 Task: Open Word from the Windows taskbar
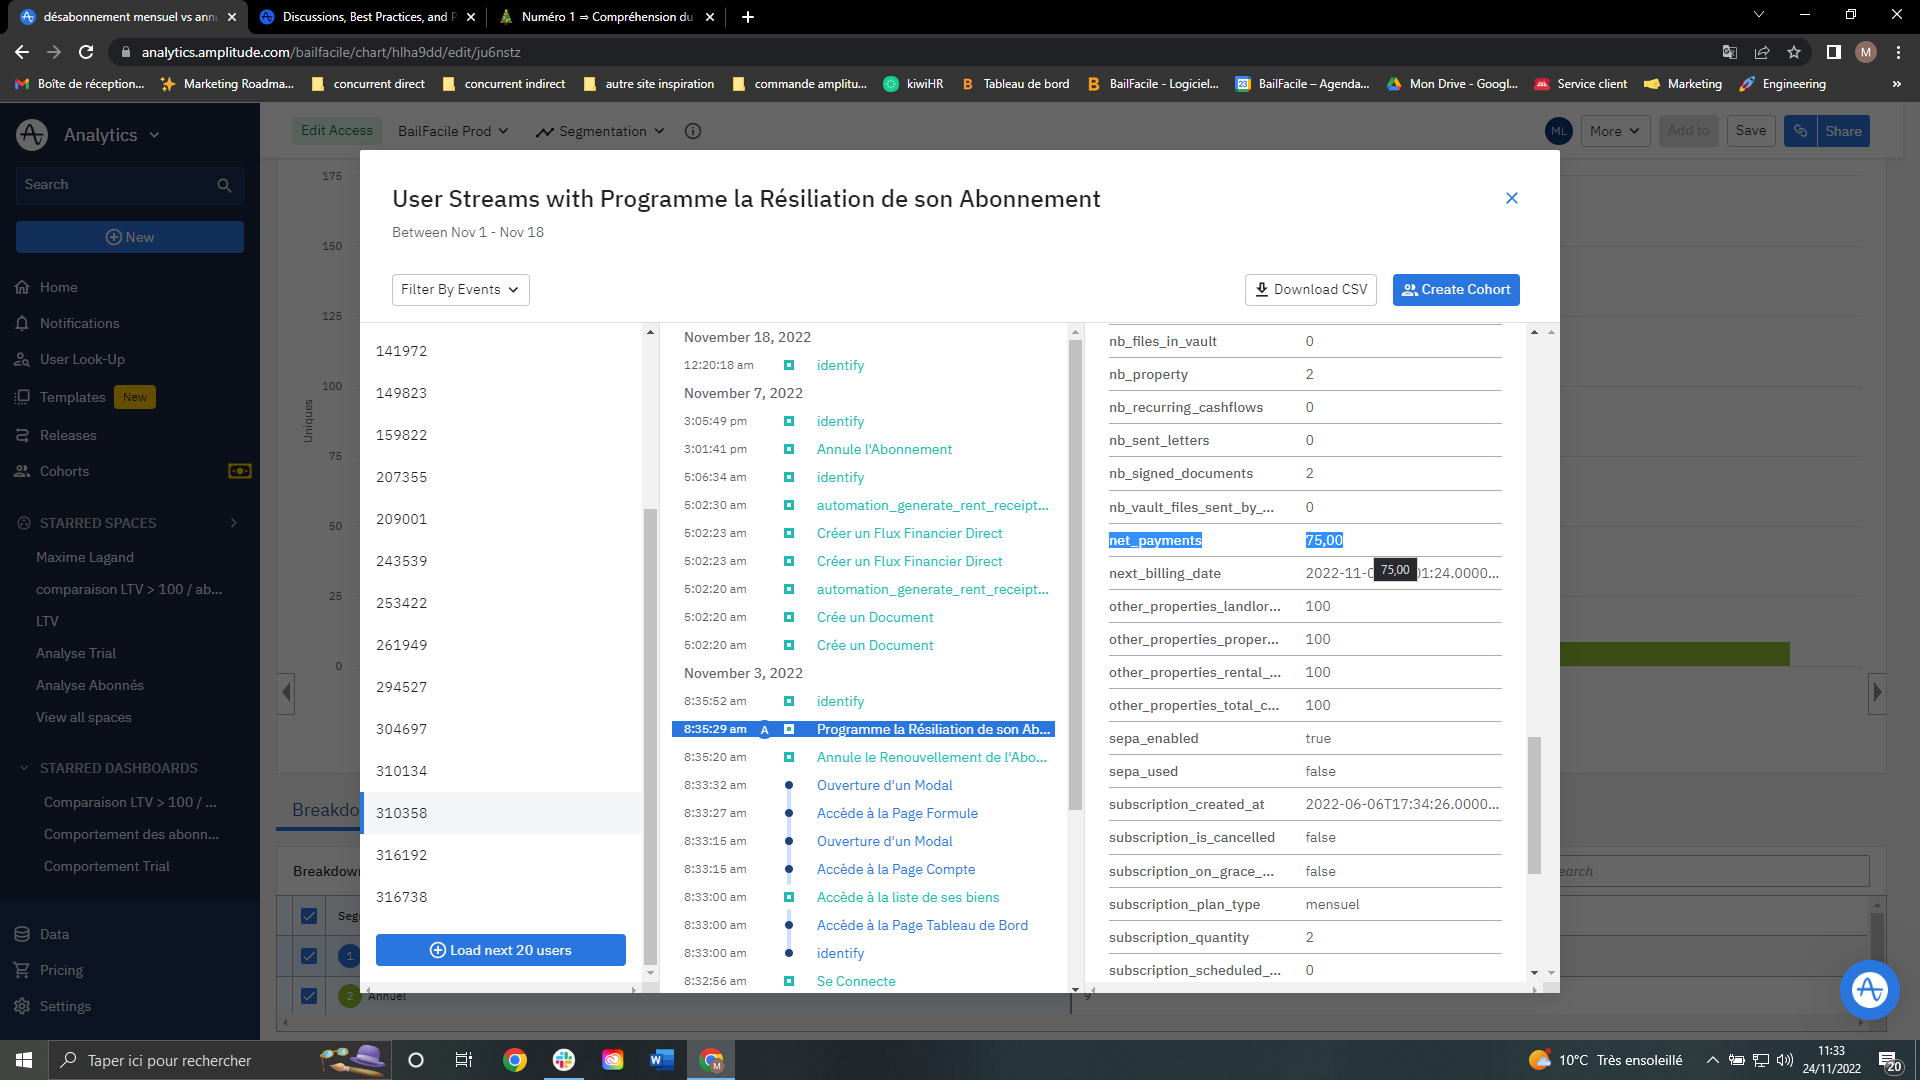pos(661,1060)
